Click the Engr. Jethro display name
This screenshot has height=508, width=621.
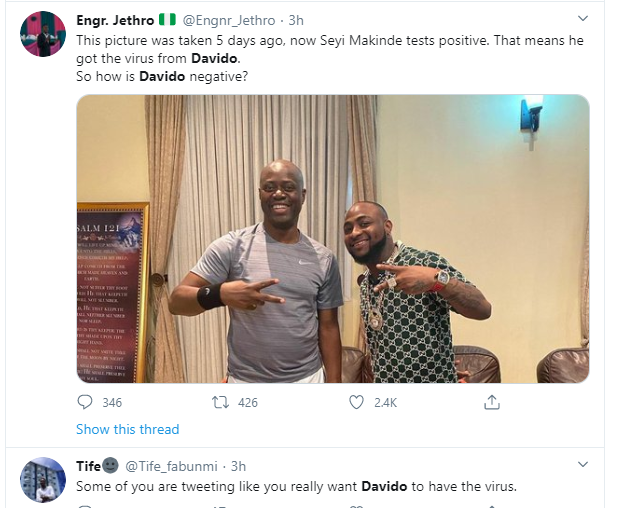[115, 20]
